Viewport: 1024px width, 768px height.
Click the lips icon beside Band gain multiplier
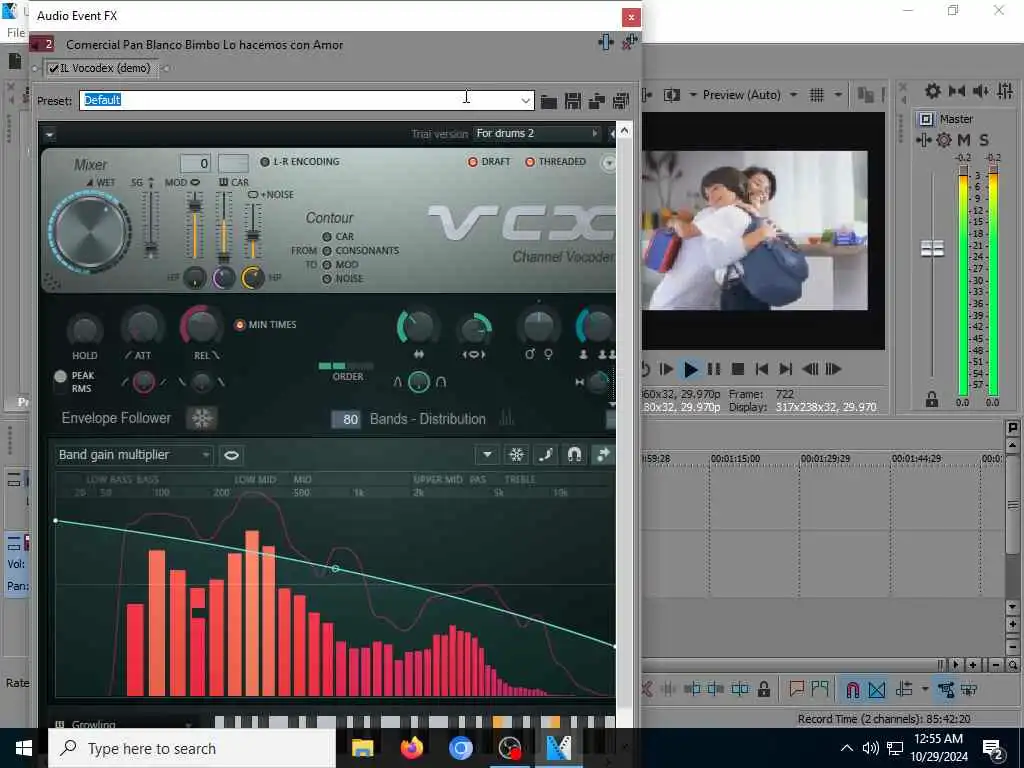(x=231, y=455)
